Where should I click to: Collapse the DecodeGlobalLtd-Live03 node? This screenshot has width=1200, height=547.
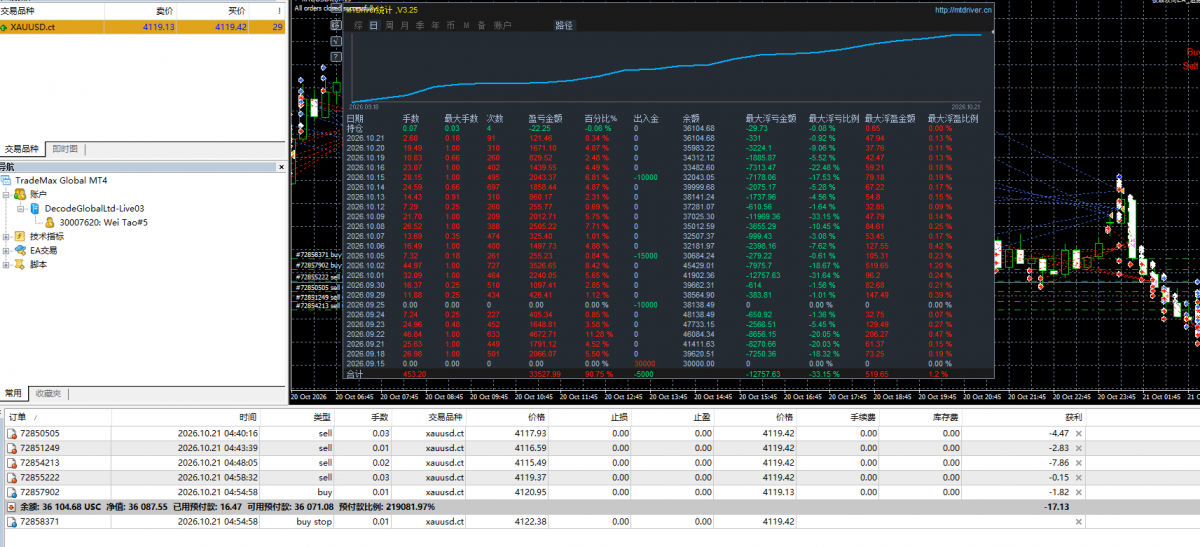tap(20, 208)
